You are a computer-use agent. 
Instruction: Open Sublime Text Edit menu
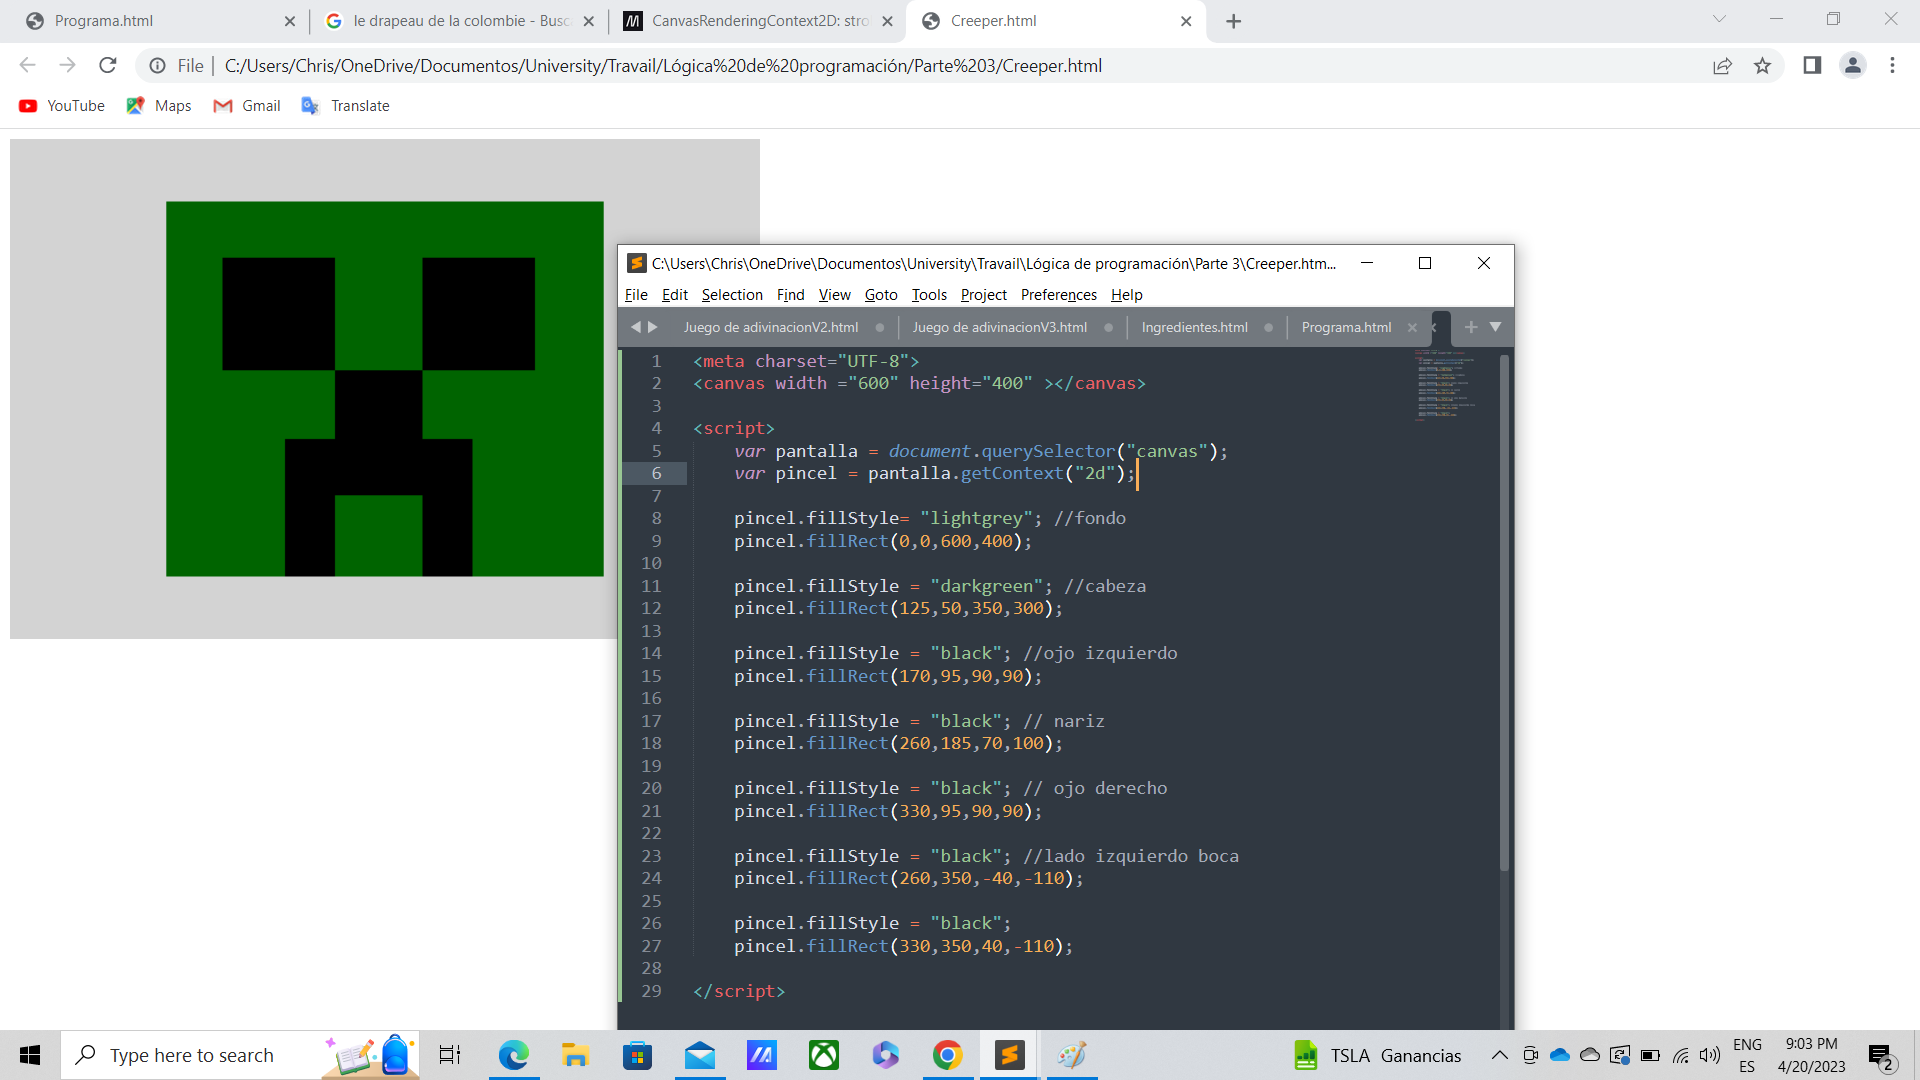(675, 295)
